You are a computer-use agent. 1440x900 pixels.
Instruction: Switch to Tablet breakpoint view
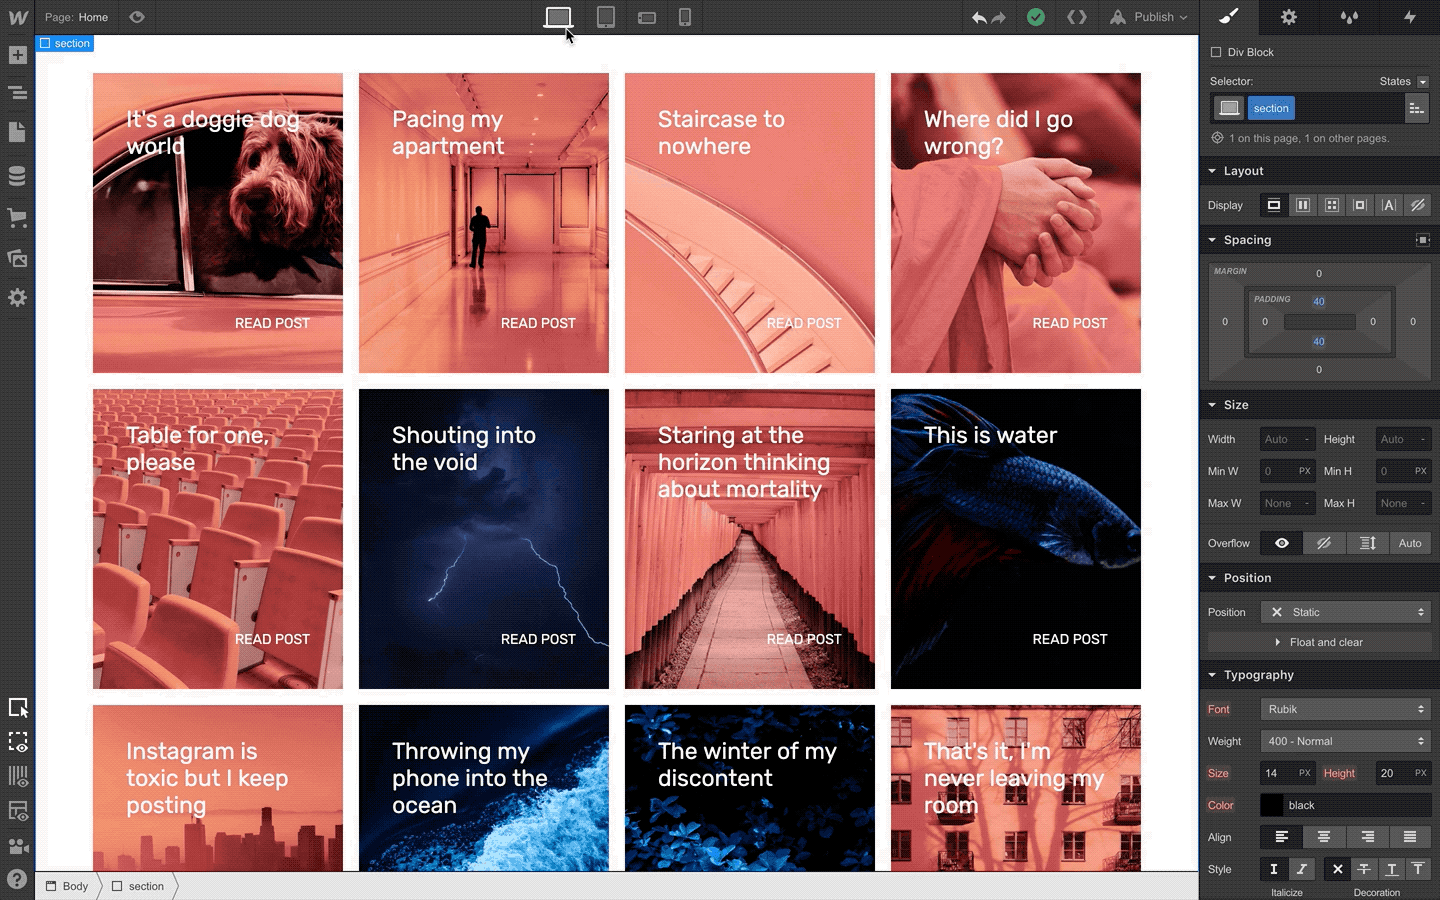(x=606, y=17)
